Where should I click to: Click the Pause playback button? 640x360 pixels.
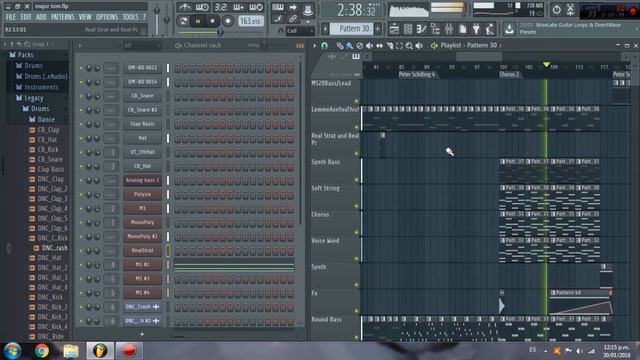click(198, 21)
